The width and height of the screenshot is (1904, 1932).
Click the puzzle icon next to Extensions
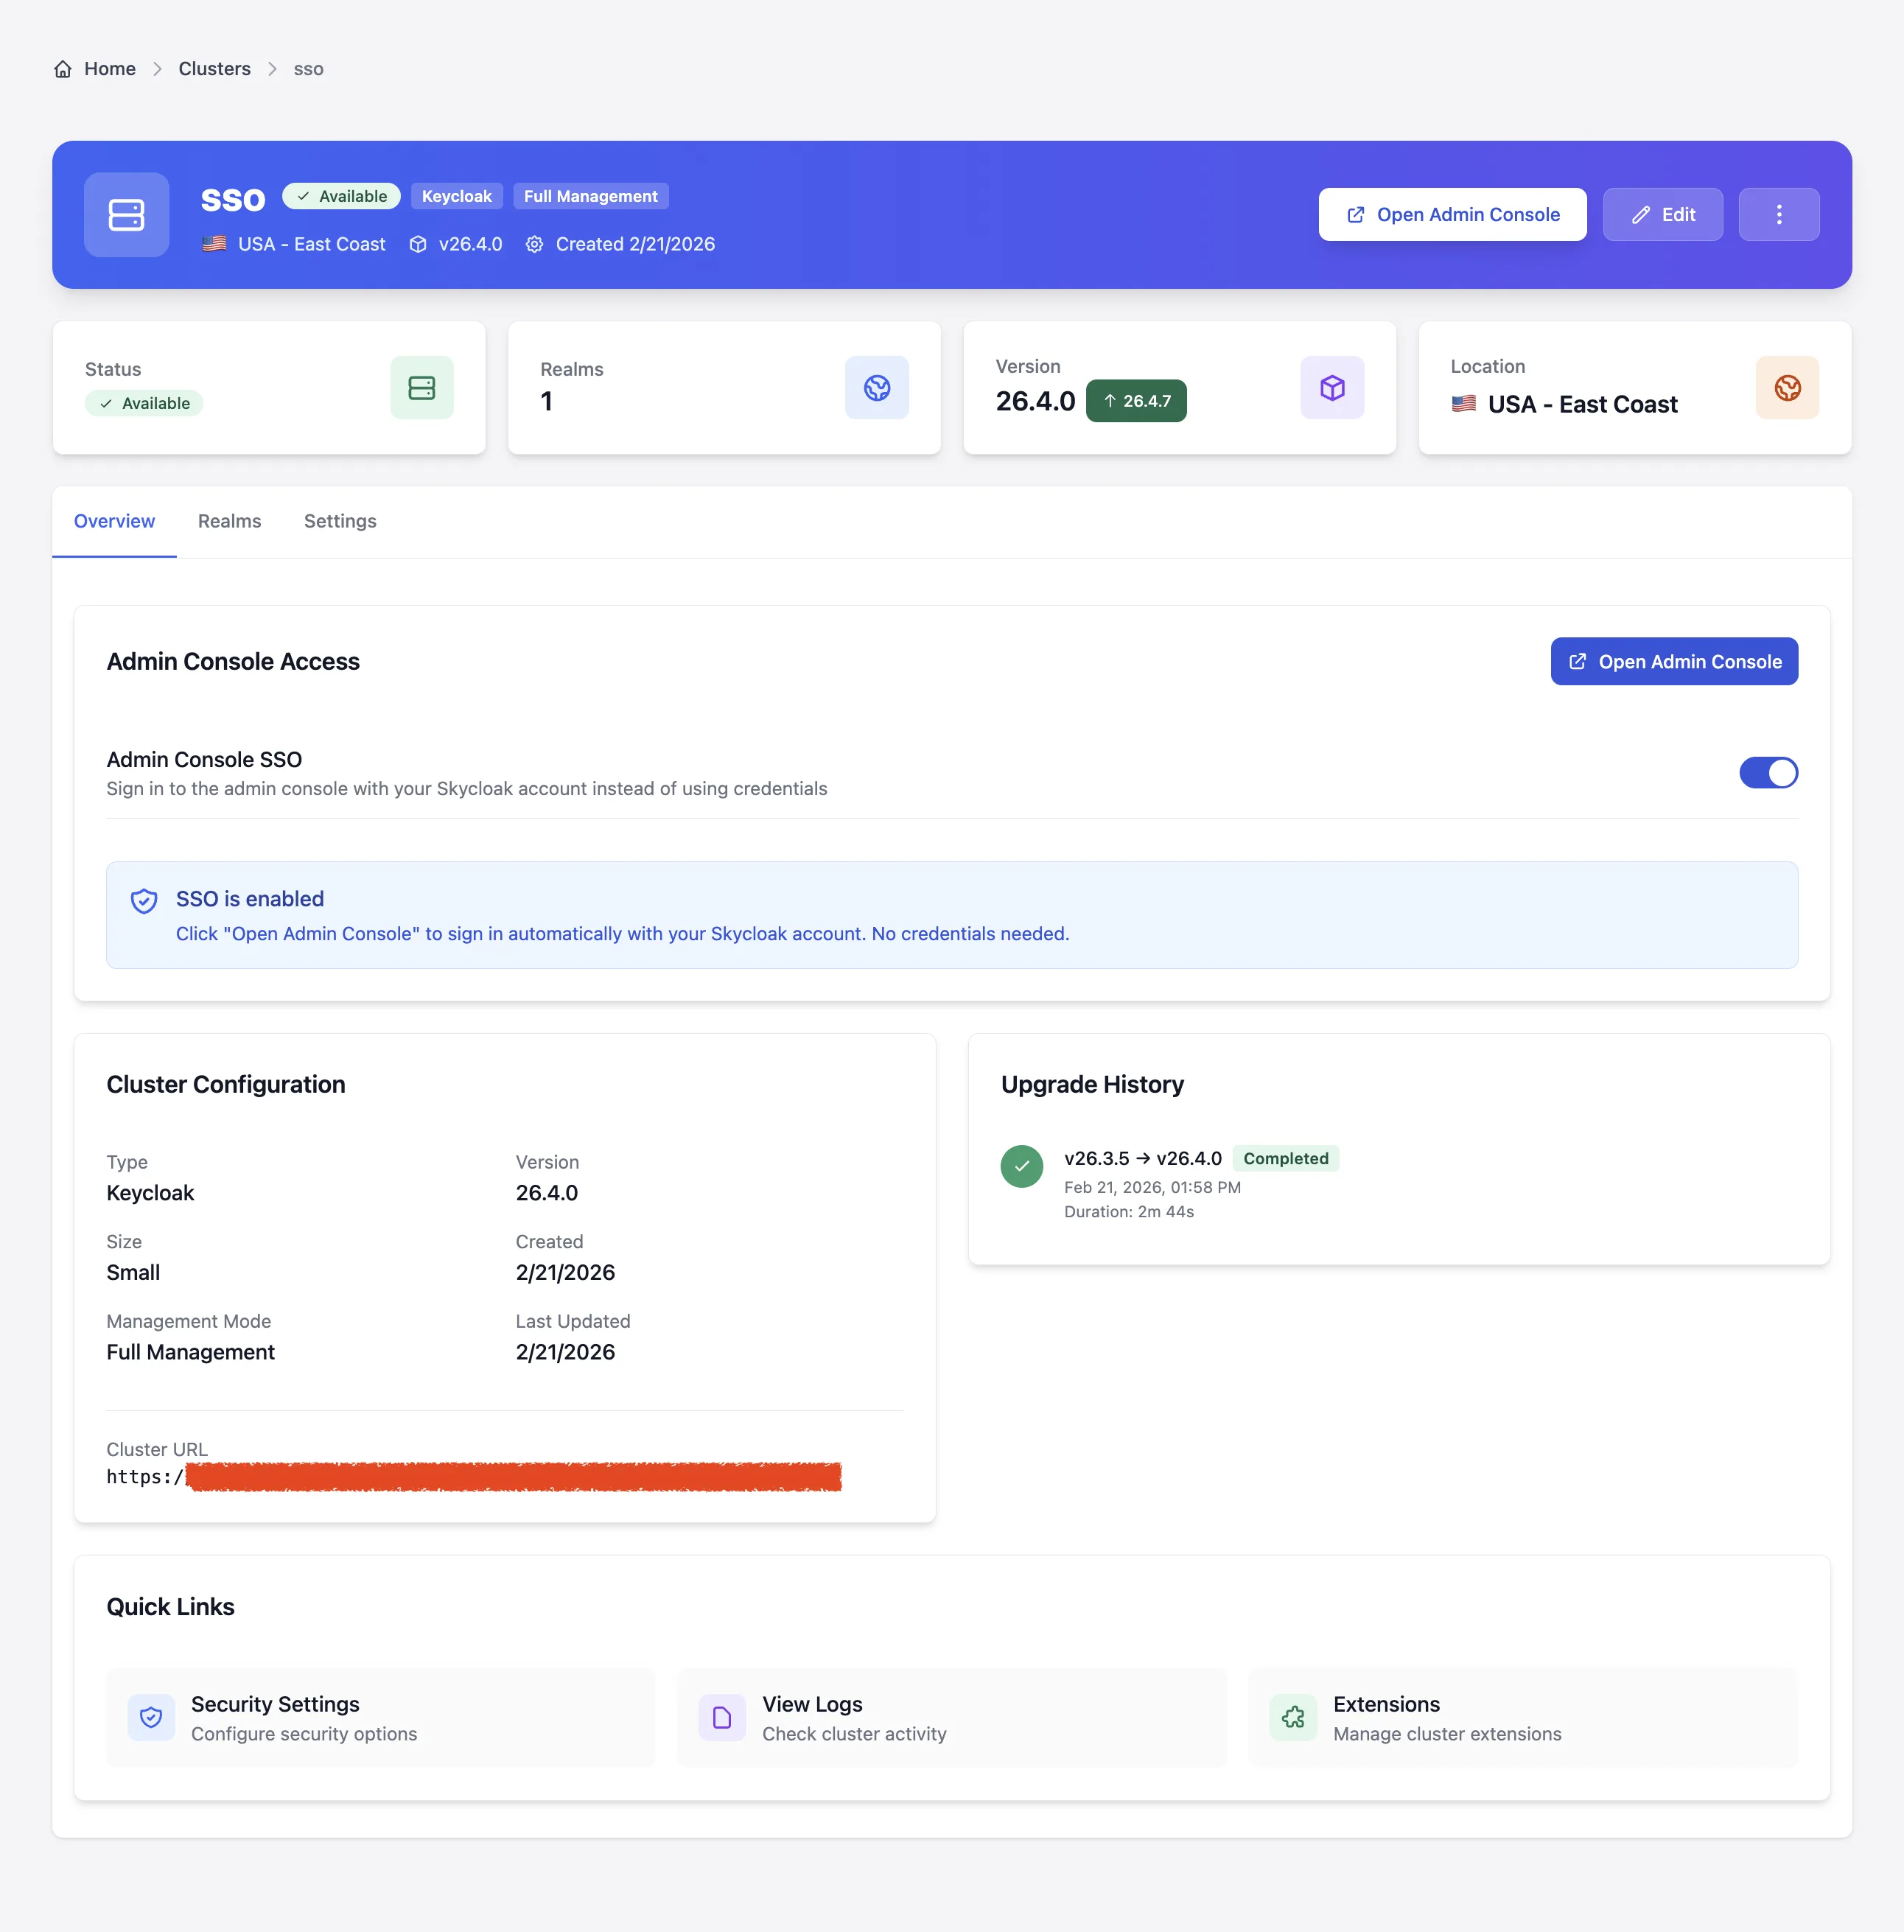coord(1293,1717)
